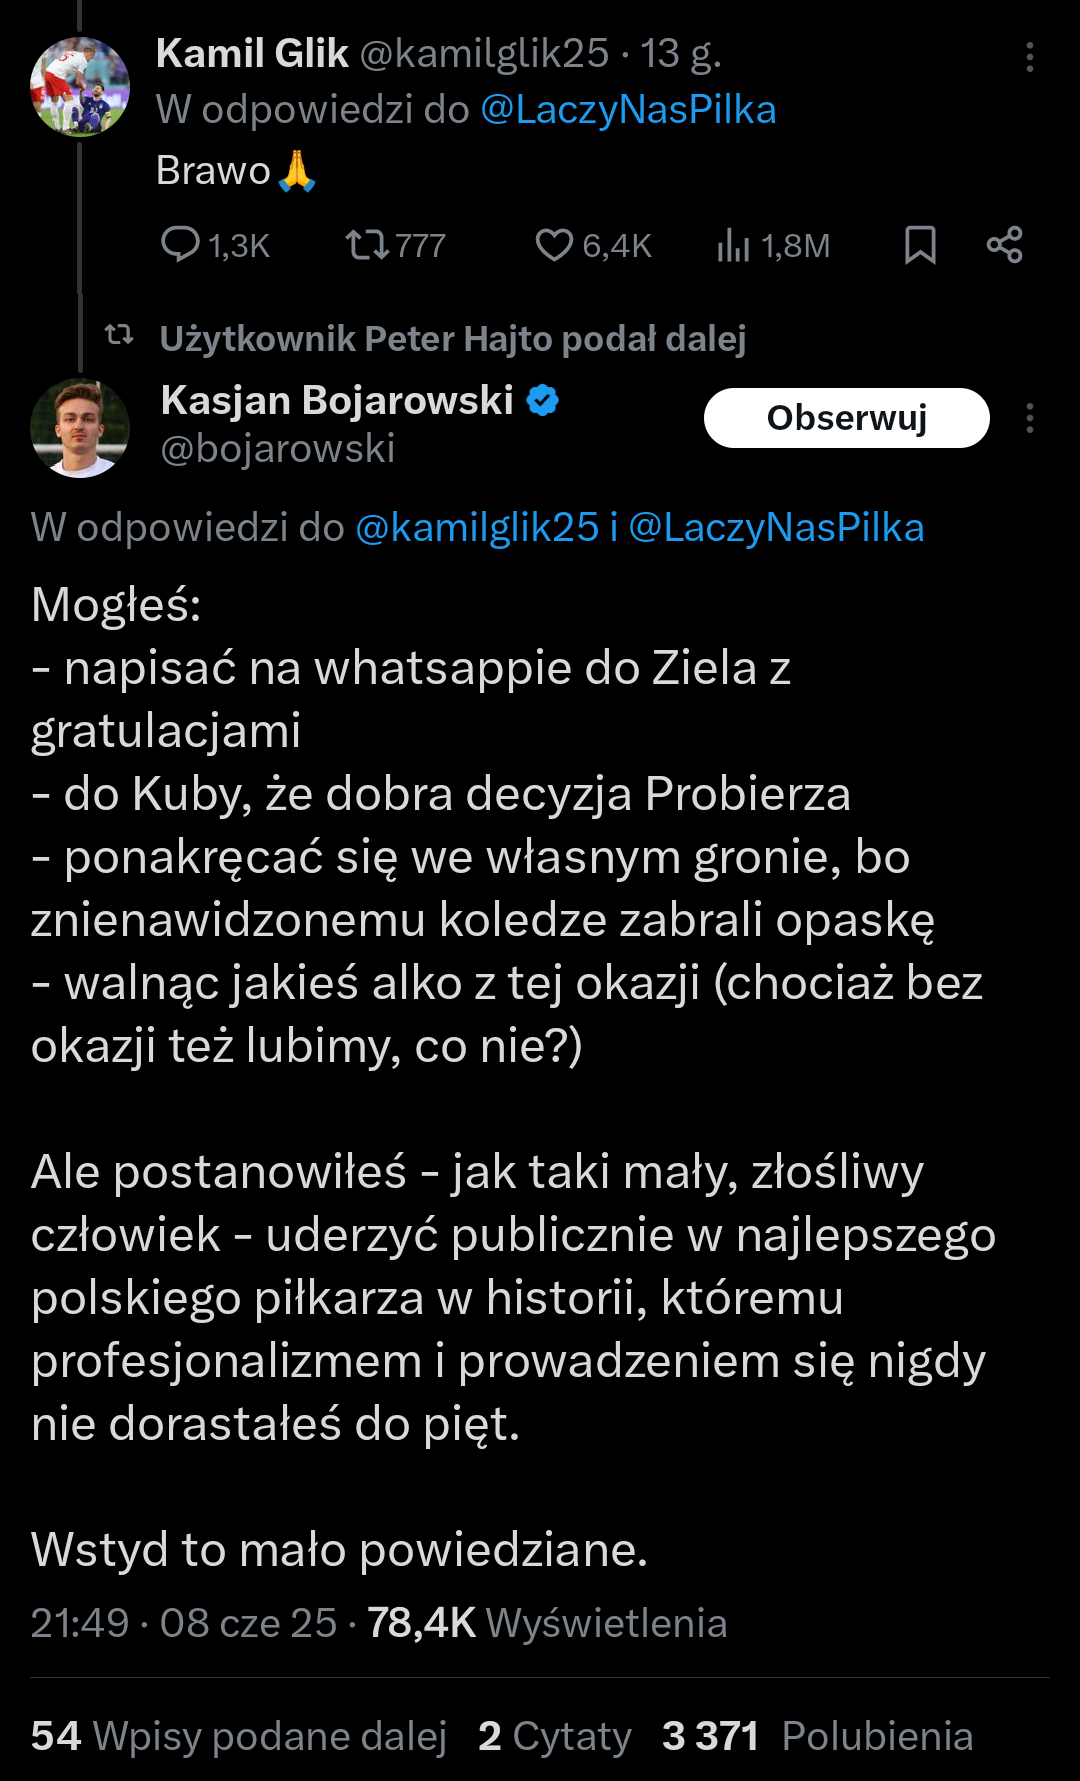Screen dimensions: 1080x1781
Task: Tap Kasjan Bojarowski's verified badge
Action: point(543,401)
